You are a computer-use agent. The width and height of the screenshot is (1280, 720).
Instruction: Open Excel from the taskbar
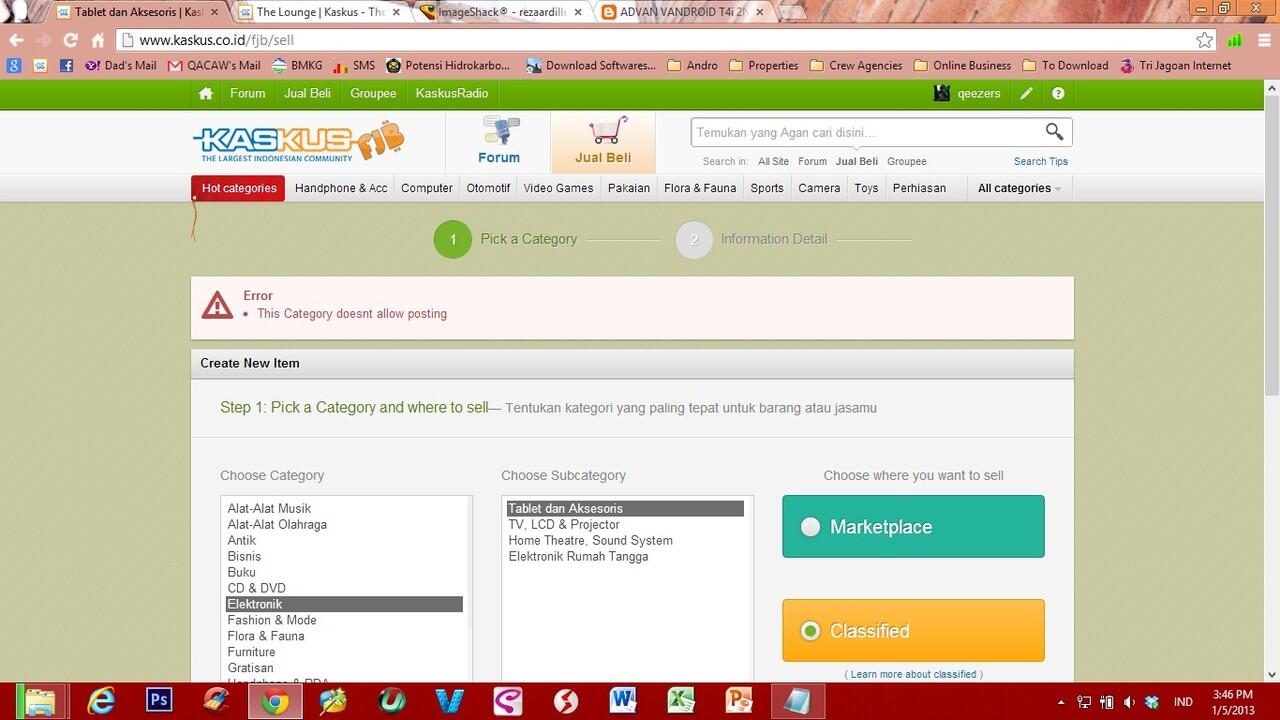(681, 701)
